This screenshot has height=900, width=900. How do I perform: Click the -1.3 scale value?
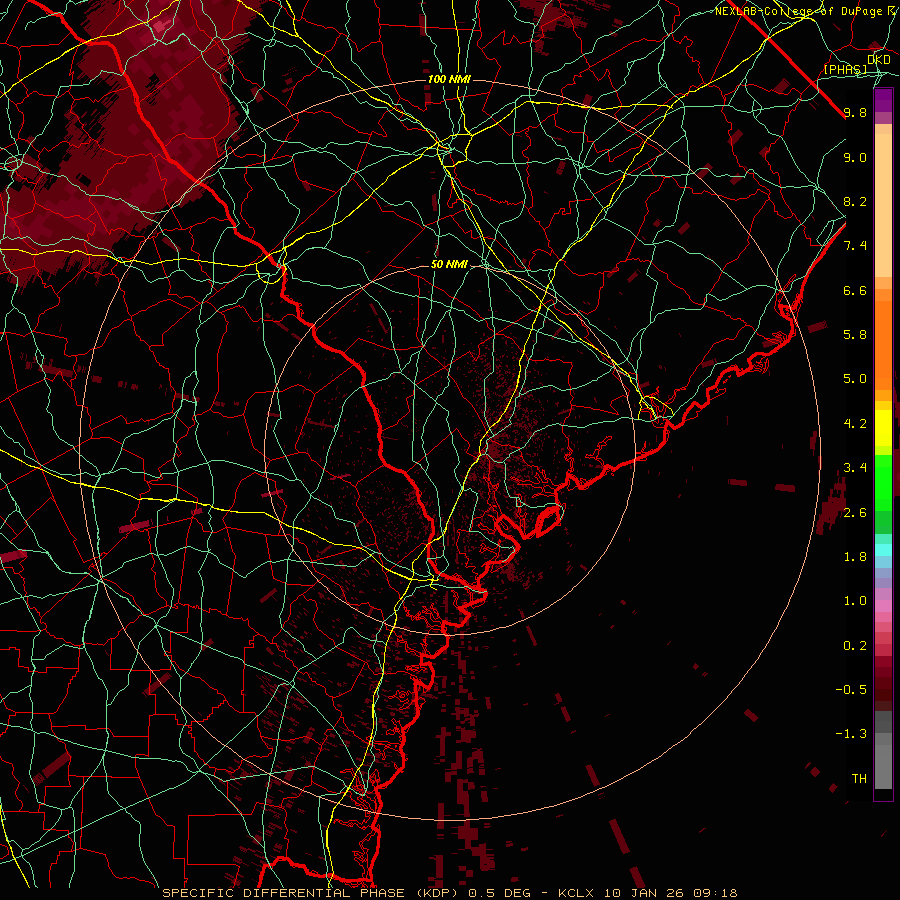(851, 734)
